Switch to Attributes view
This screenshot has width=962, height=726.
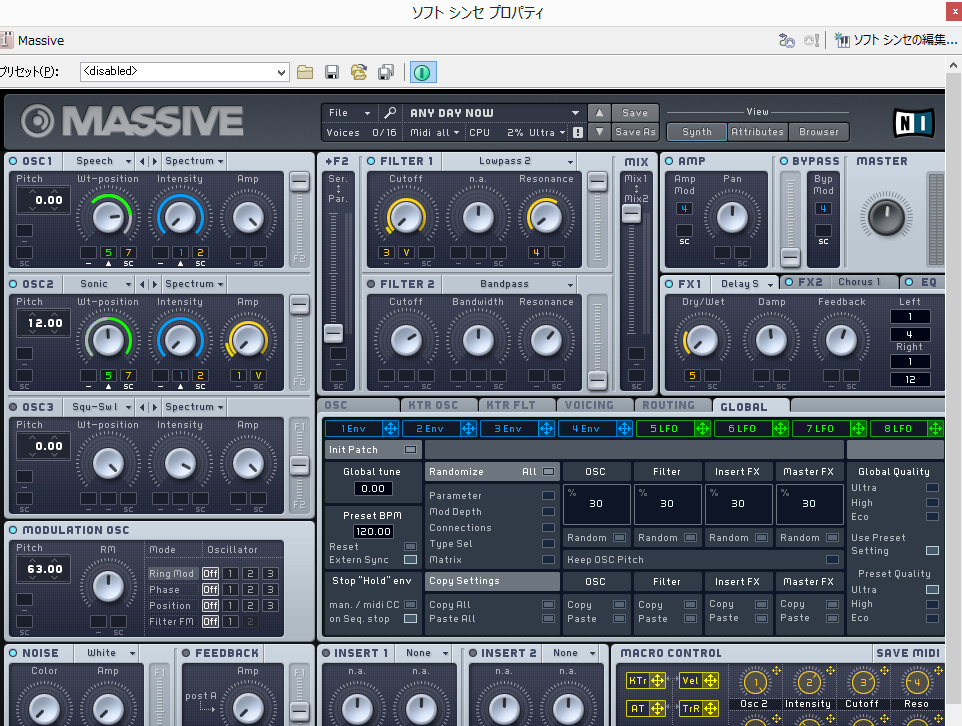(x=757, y=132)
